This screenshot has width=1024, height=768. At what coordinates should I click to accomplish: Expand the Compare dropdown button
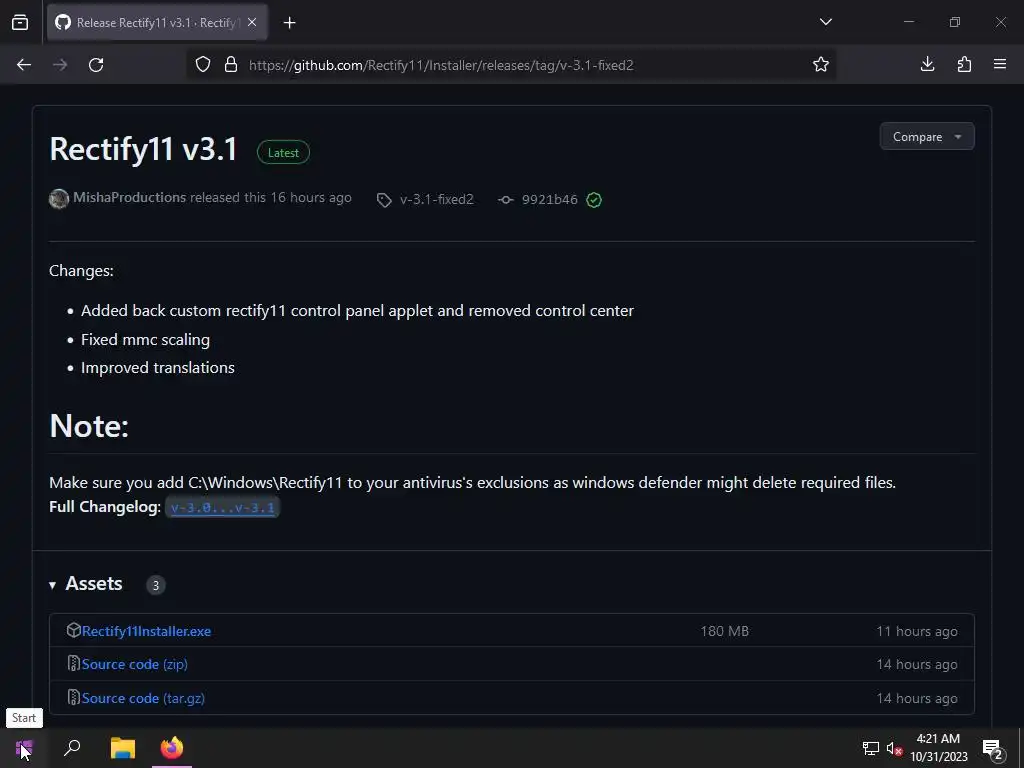tap(927, 136)
